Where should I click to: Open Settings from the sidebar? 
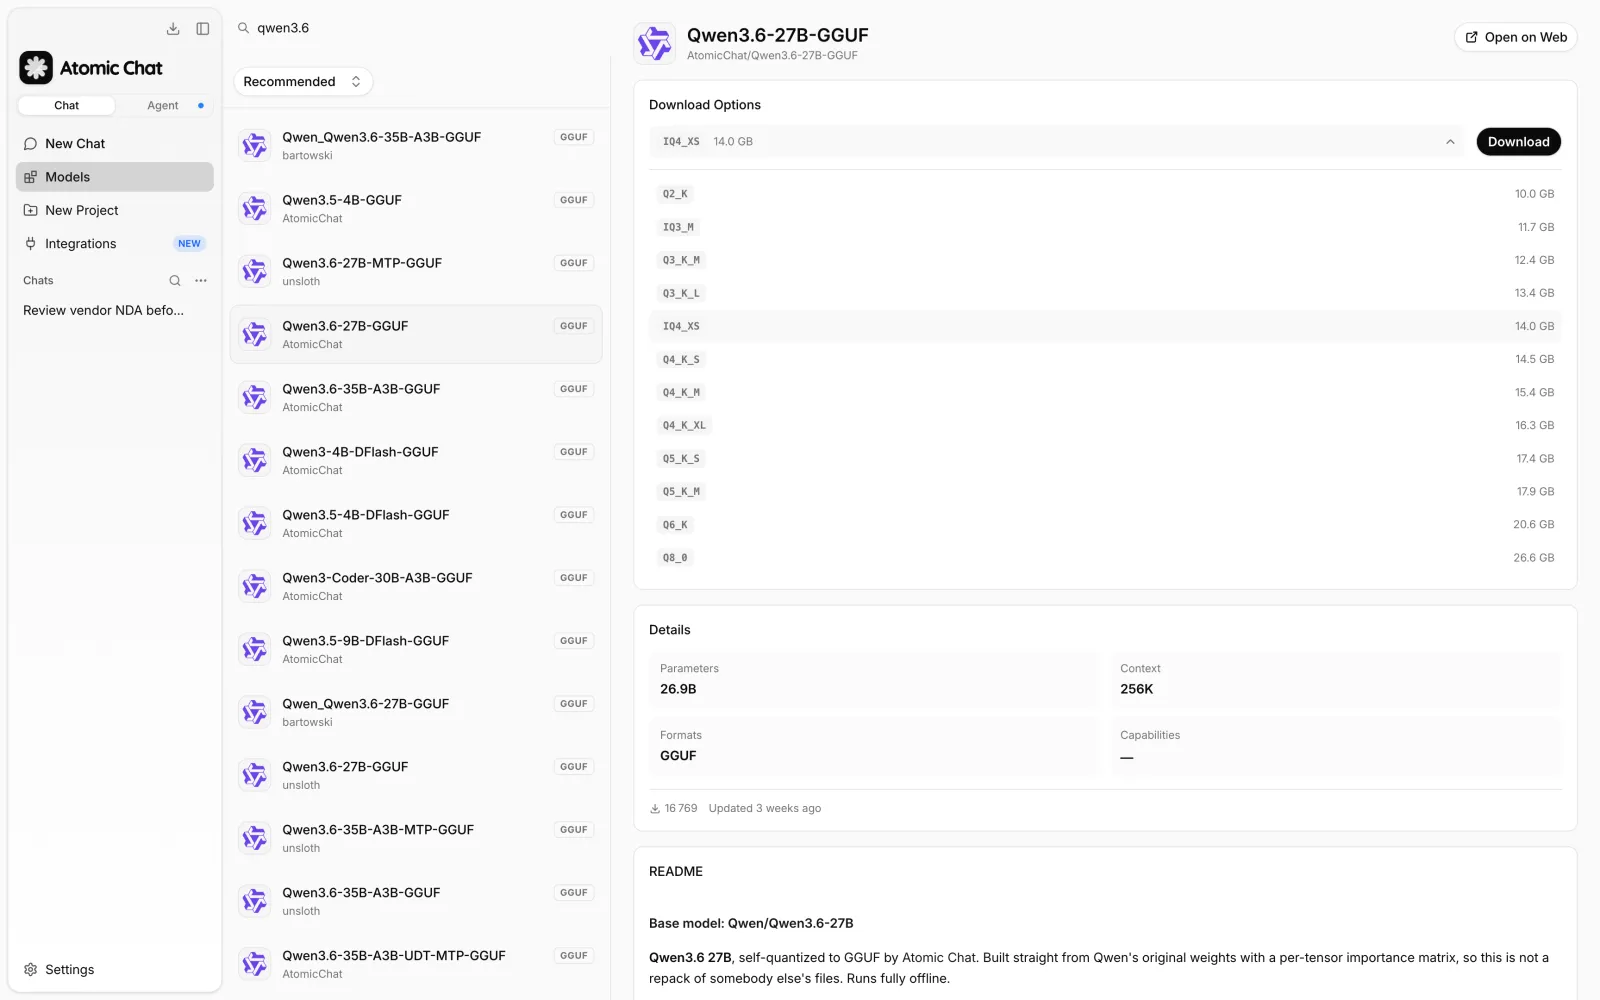pyautogui.click(x=115, y=970)
